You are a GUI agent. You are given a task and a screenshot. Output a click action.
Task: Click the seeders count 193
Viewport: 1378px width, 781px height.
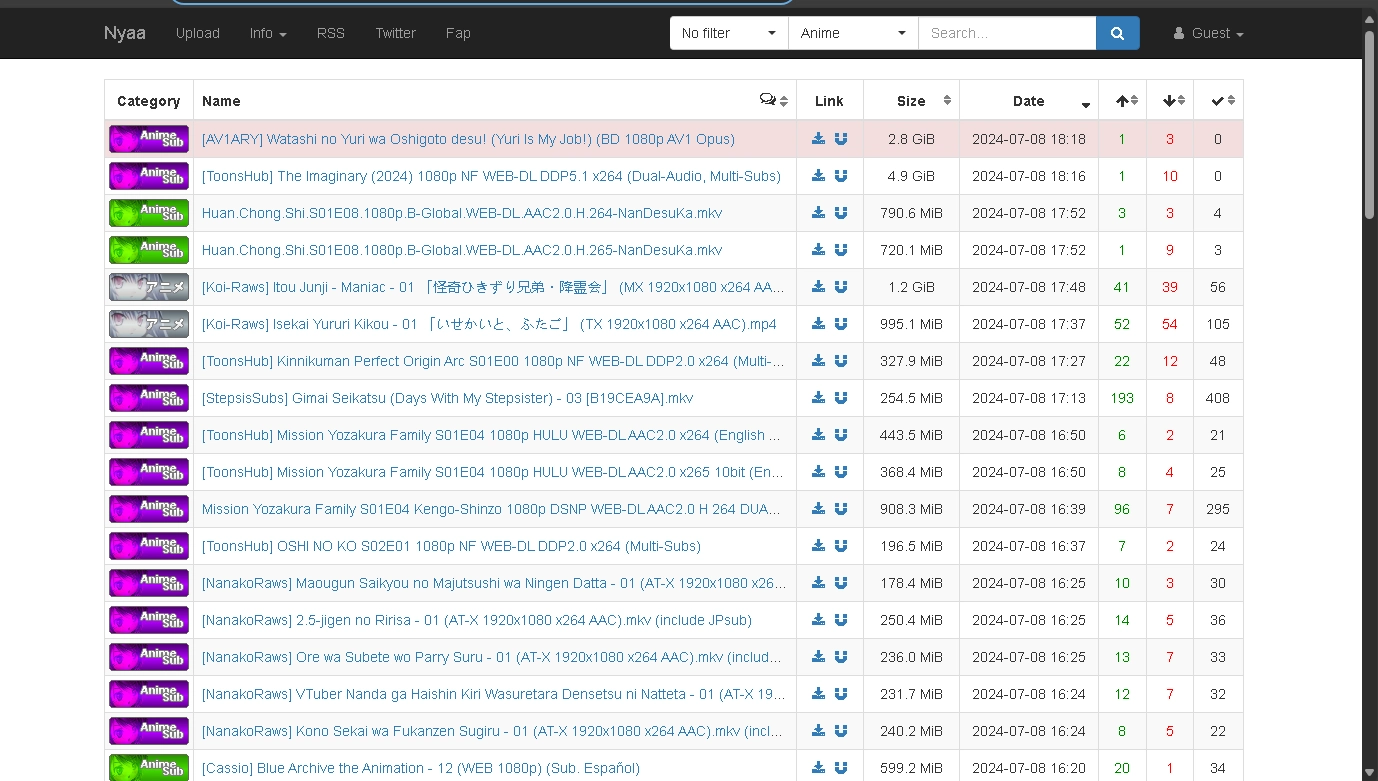1122,398
